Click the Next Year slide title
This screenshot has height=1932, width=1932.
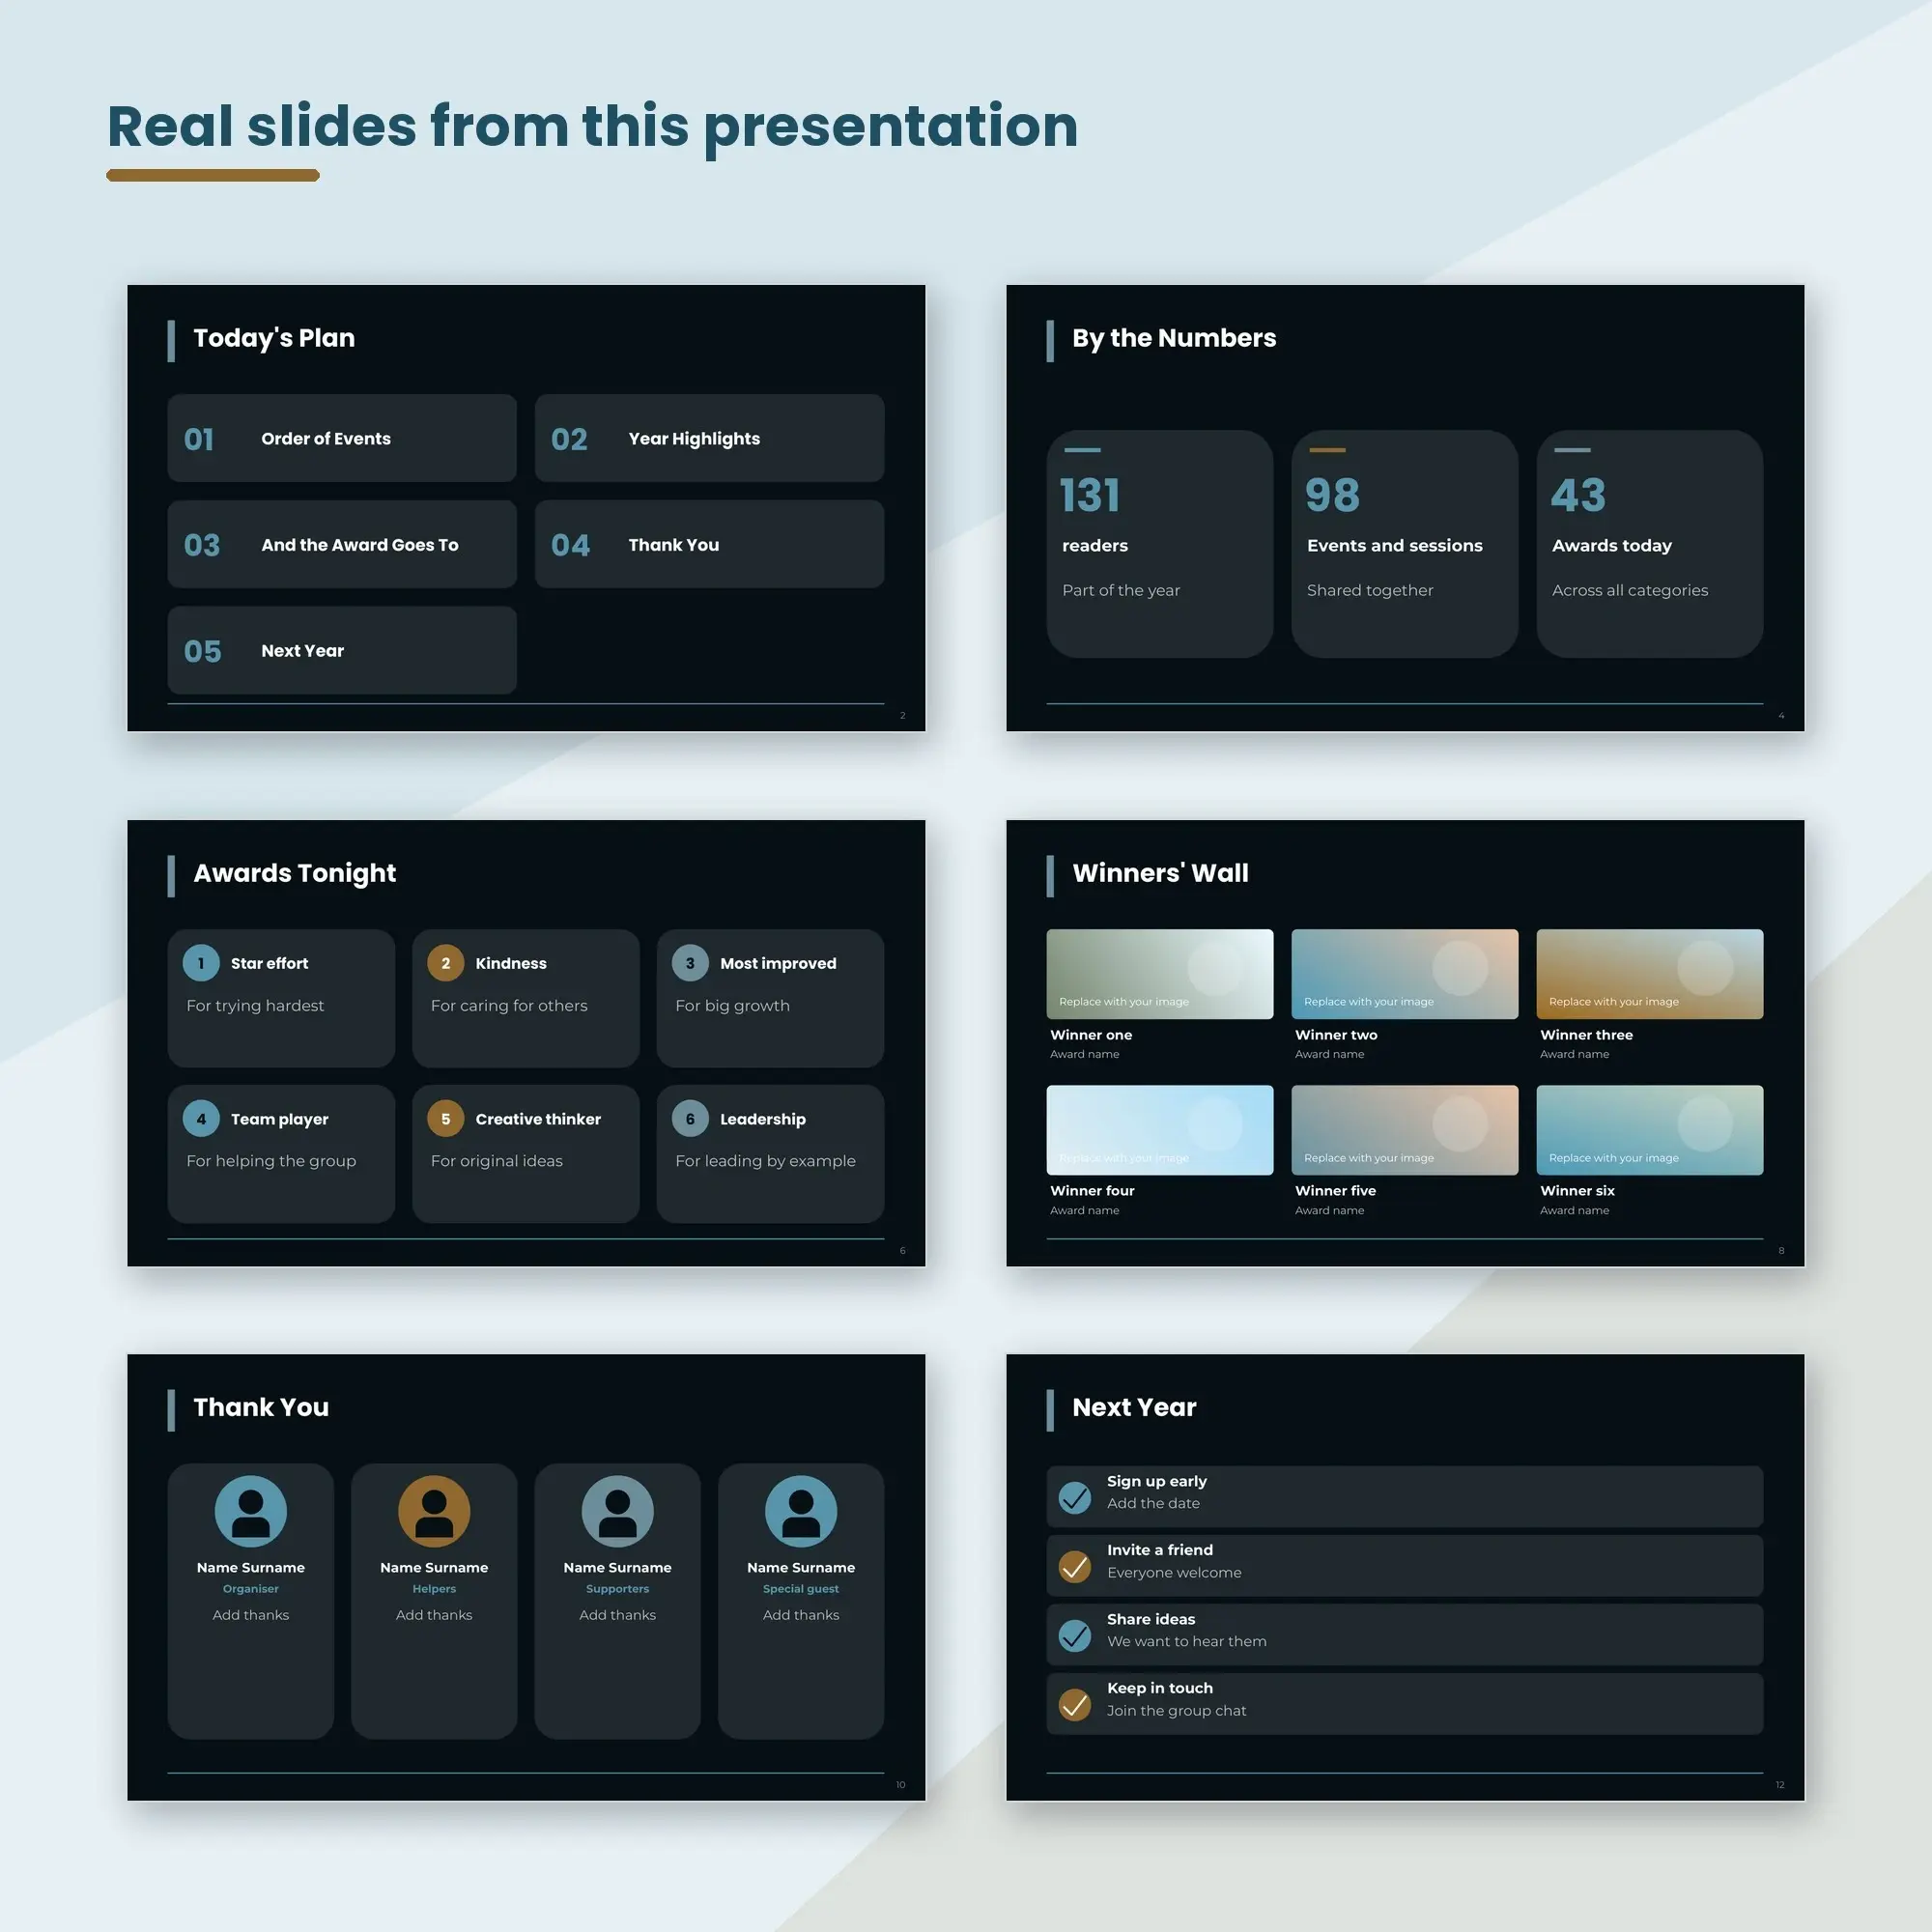(1134, 1408)
